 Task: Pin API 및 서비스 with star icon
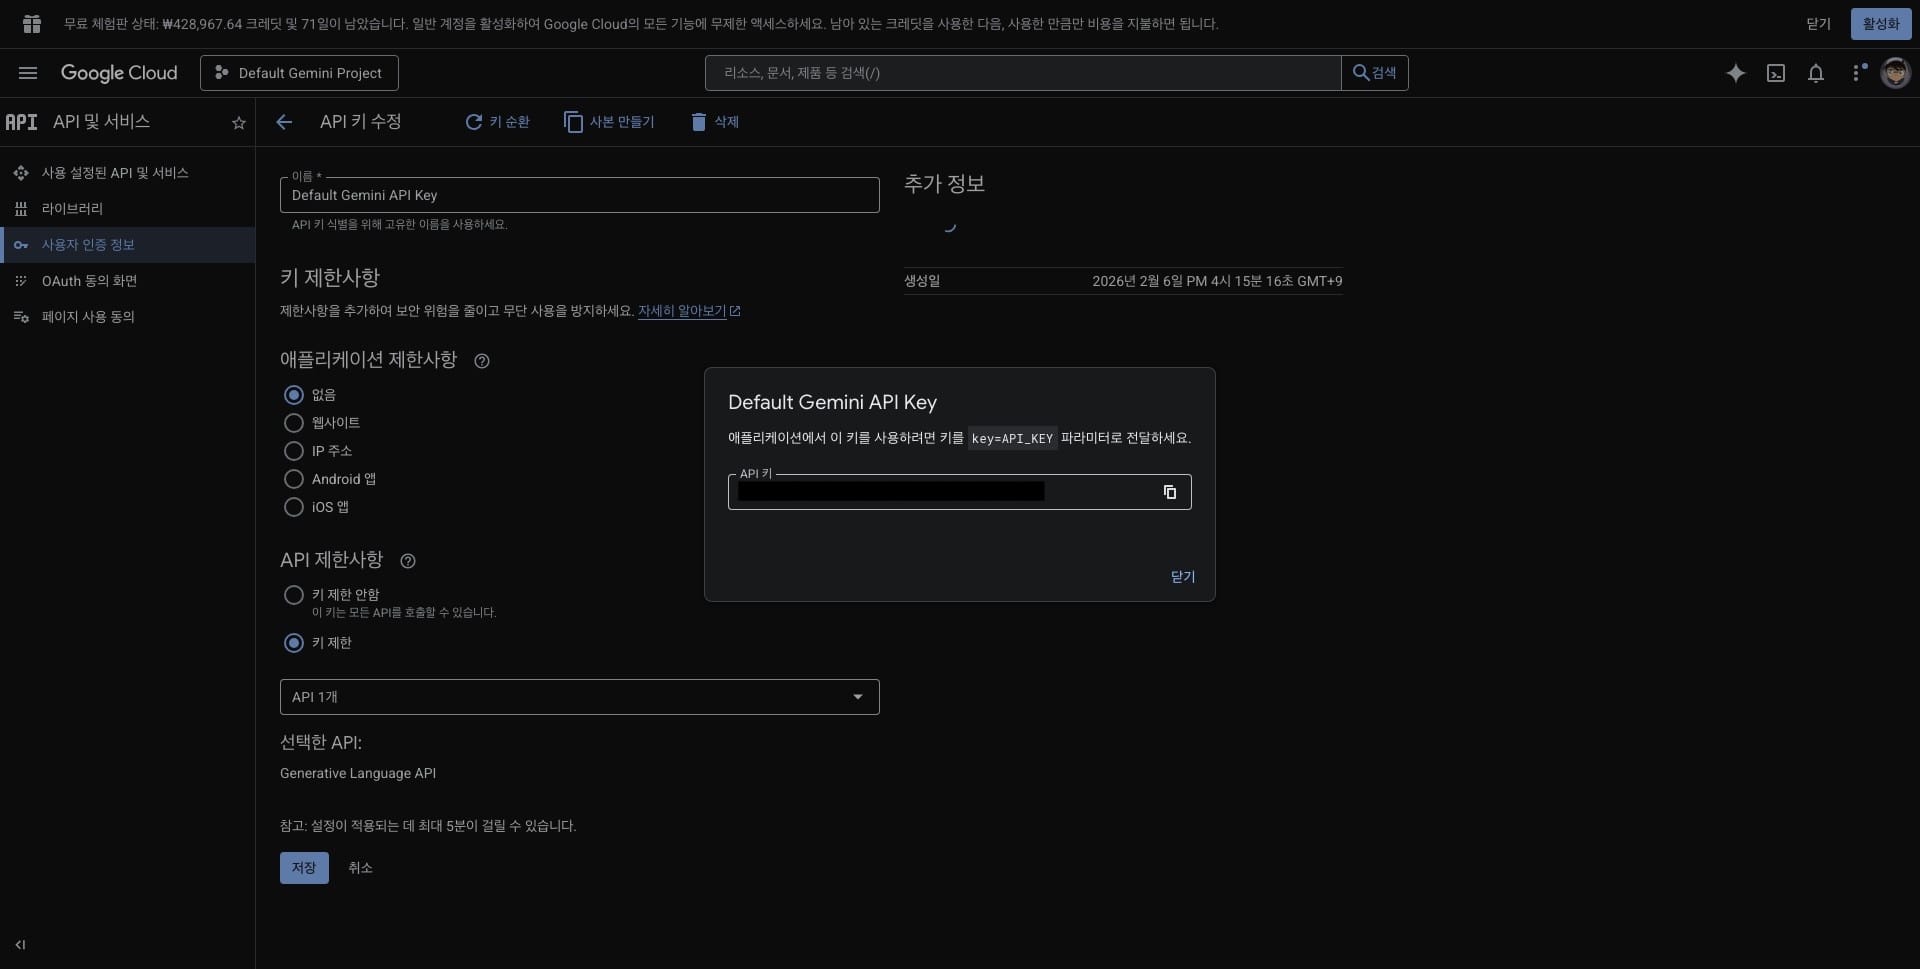tap(238, 123)
